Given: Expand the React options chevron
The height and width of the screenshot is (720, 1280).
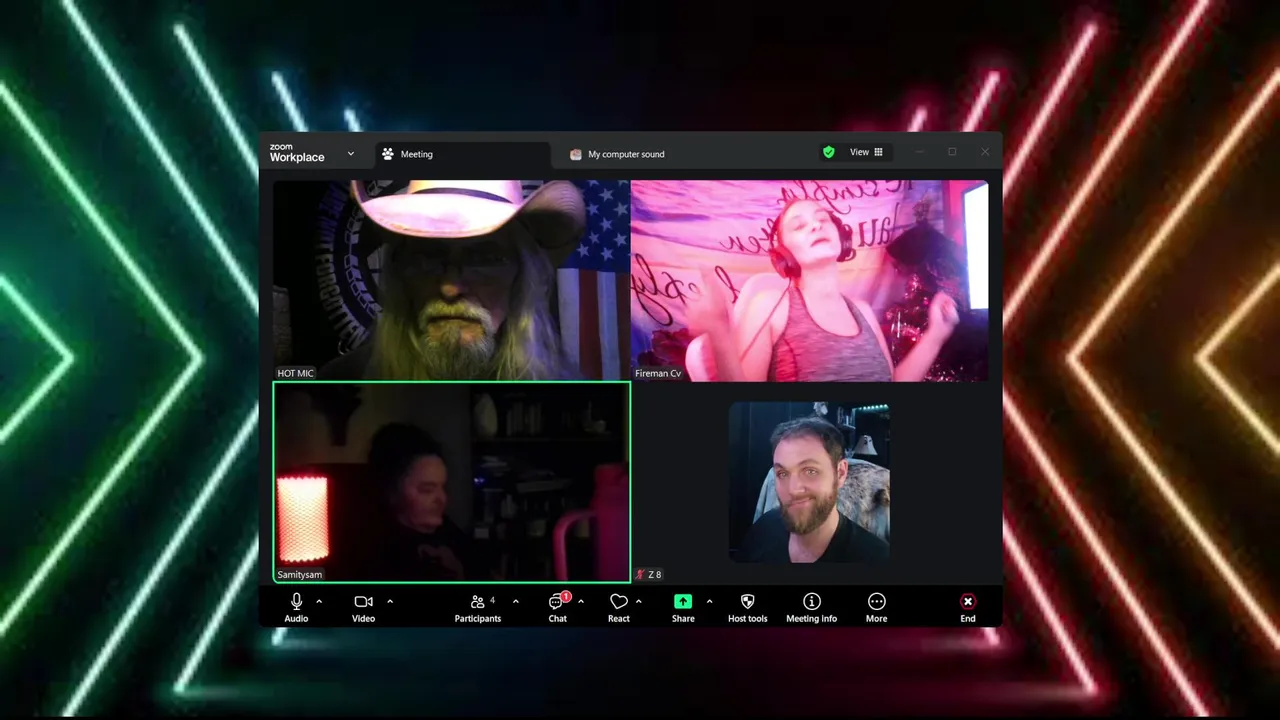Looking at the screenshot, I should coord(639,601).
